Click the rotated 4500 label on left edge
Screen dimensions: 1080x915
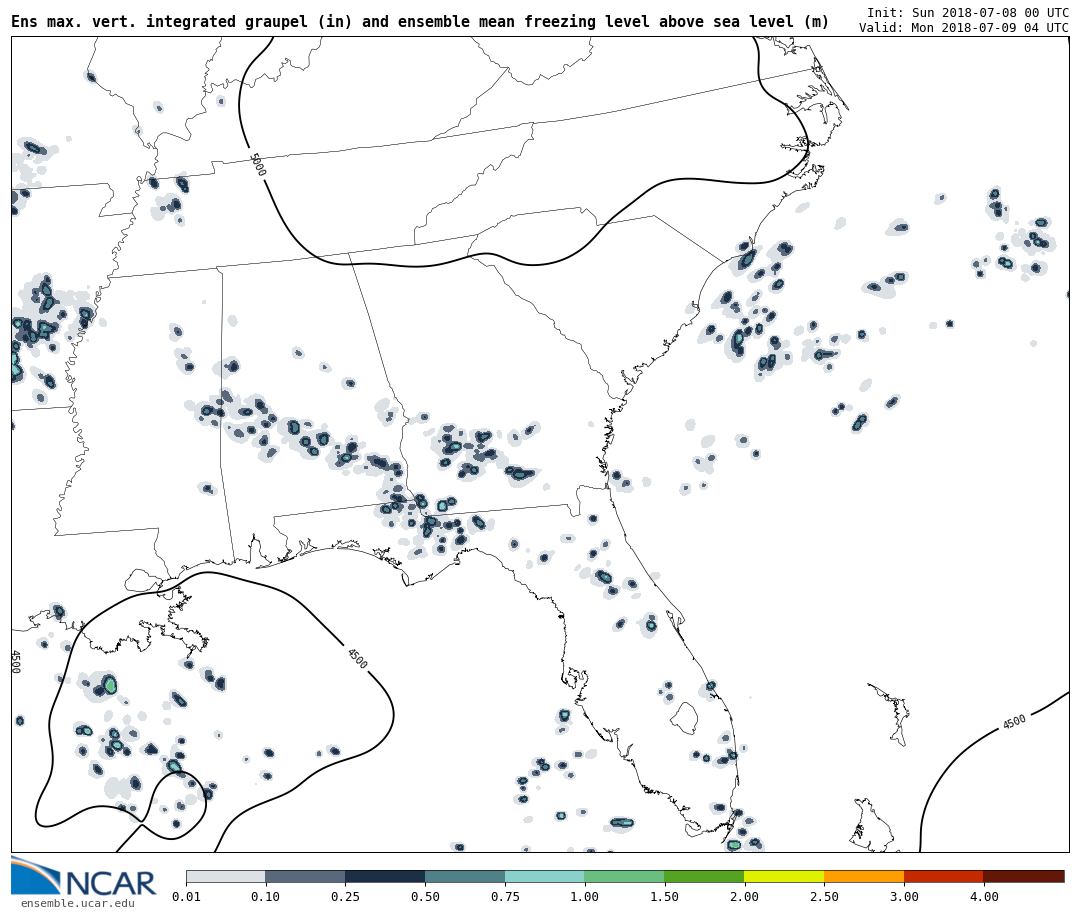click(15, 661)
